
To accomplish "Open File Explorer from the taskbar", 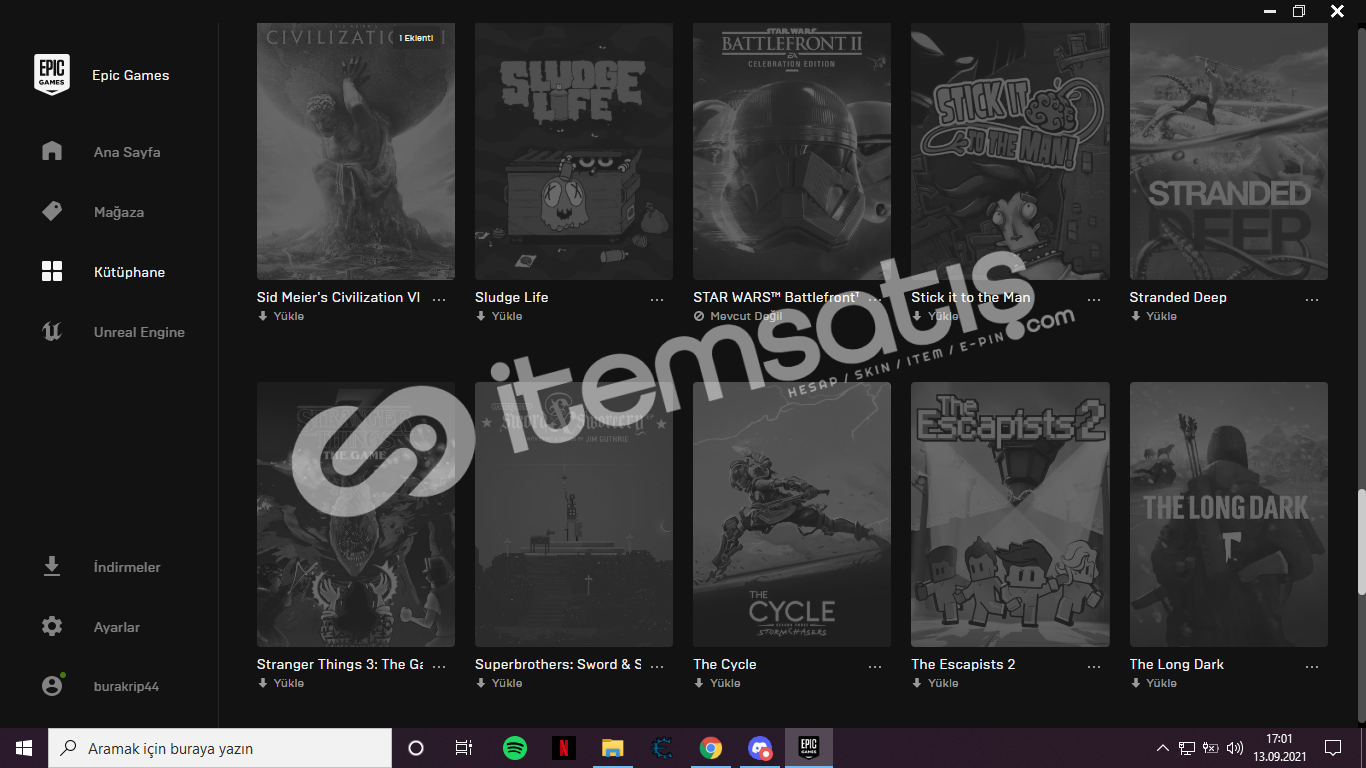I will click(x=613, y=748).
